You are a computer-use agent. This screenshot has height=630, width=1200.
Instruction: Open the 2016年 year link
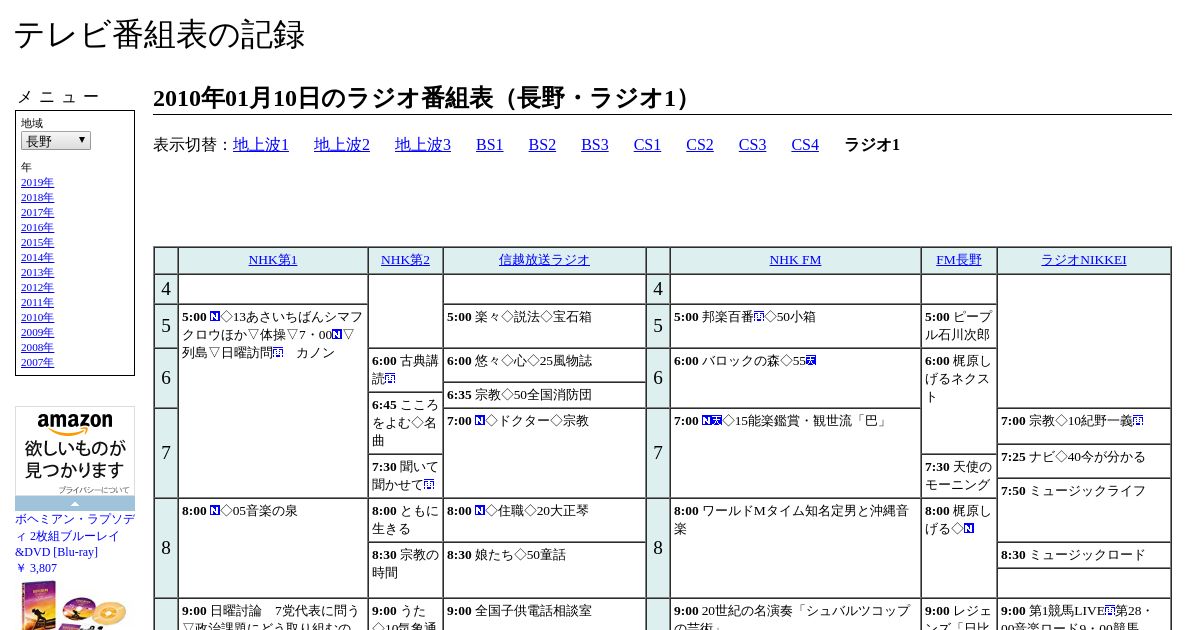click(x=37, y=227)
